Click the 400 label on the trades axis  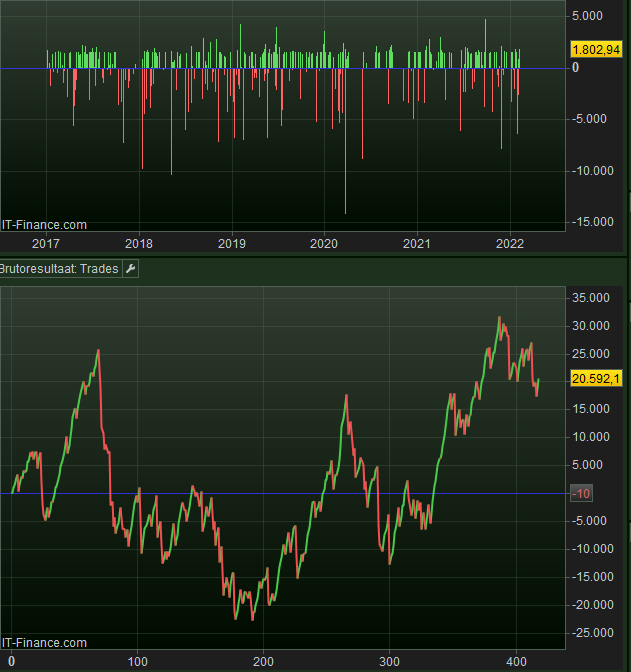(x=516, y=661)
